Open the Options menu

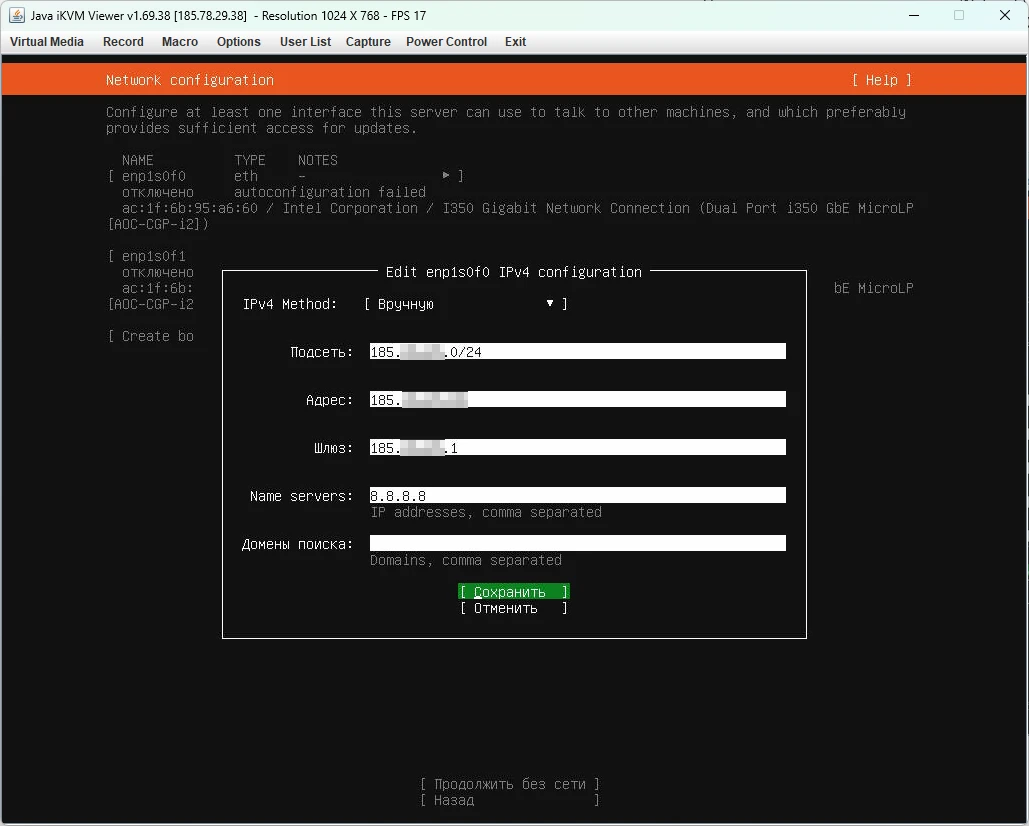[238, 42]
